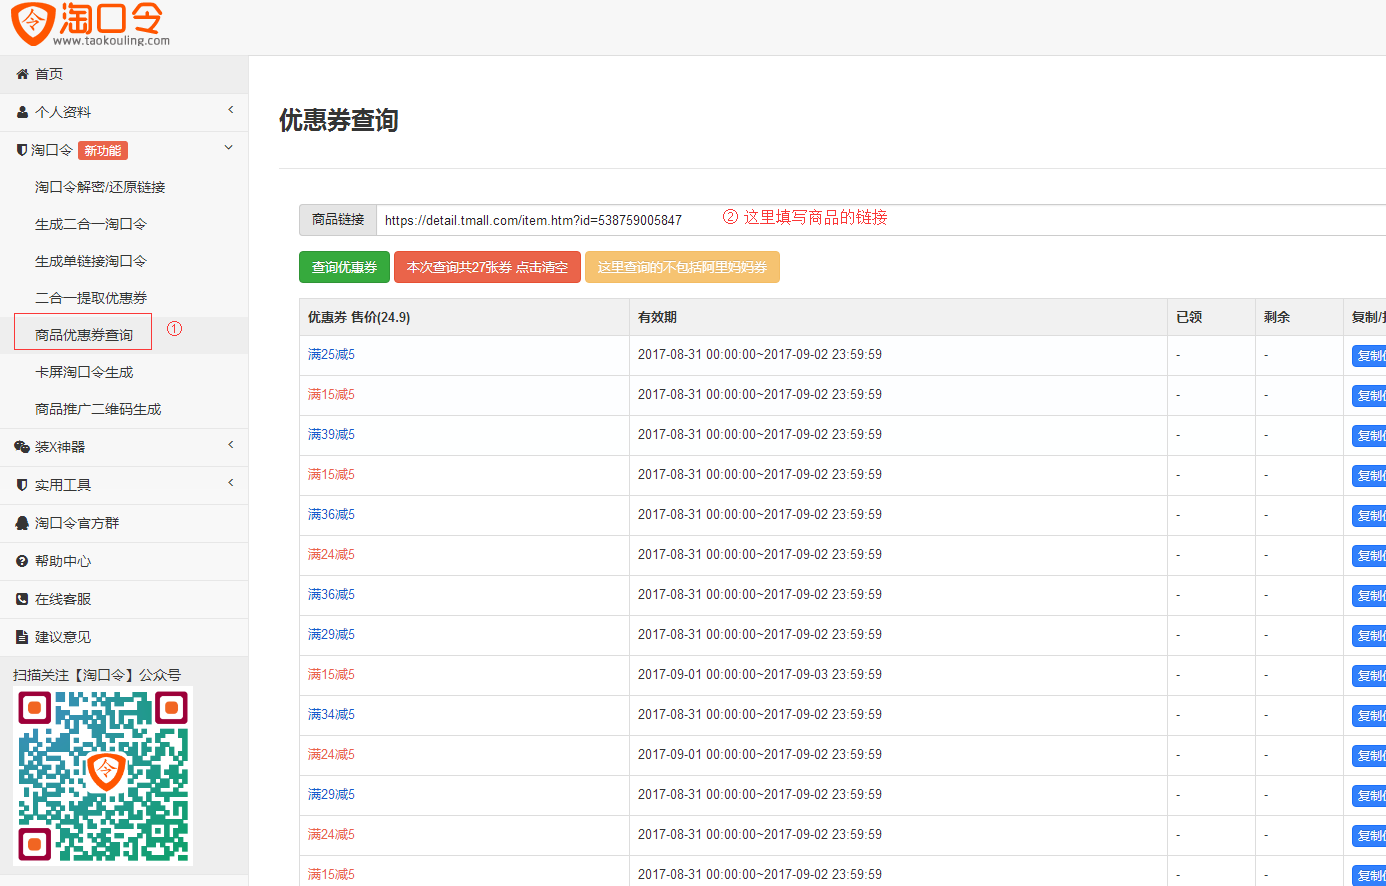Expand the 实用工具 menu chevron
The image size is (1386, 886).
click(231, 483)
